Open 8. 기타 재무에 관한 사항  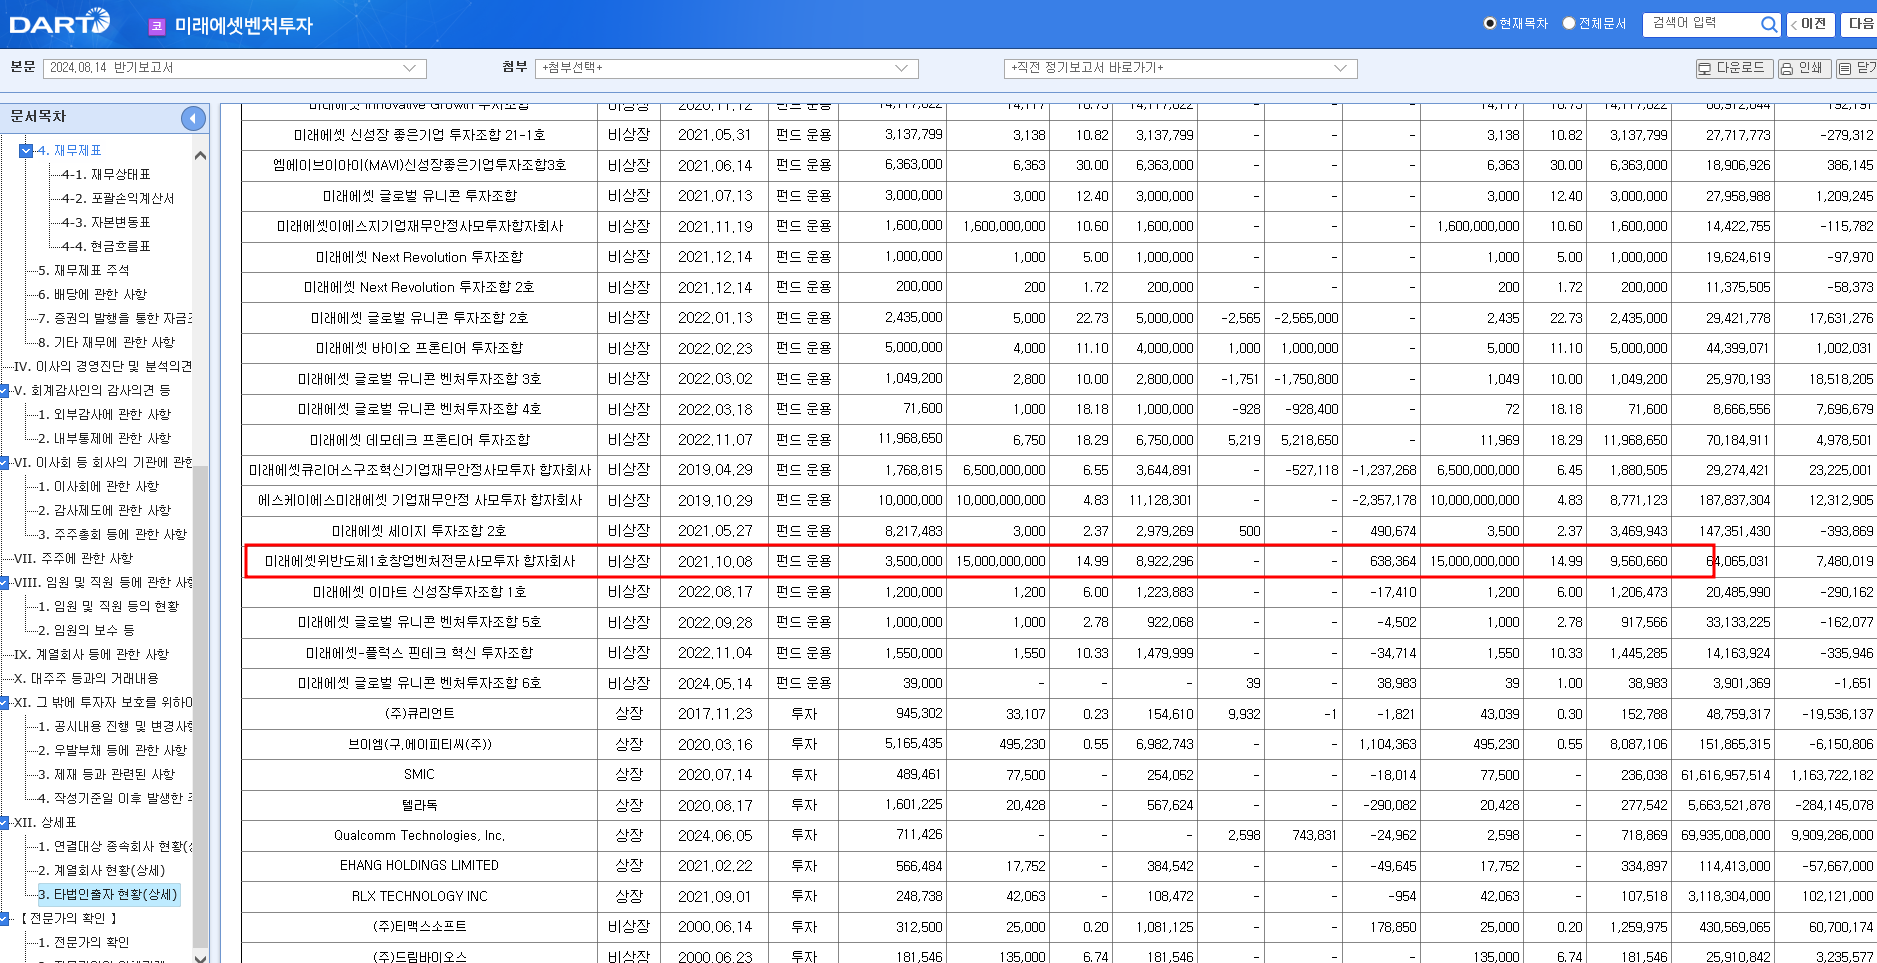click(107, 343)
